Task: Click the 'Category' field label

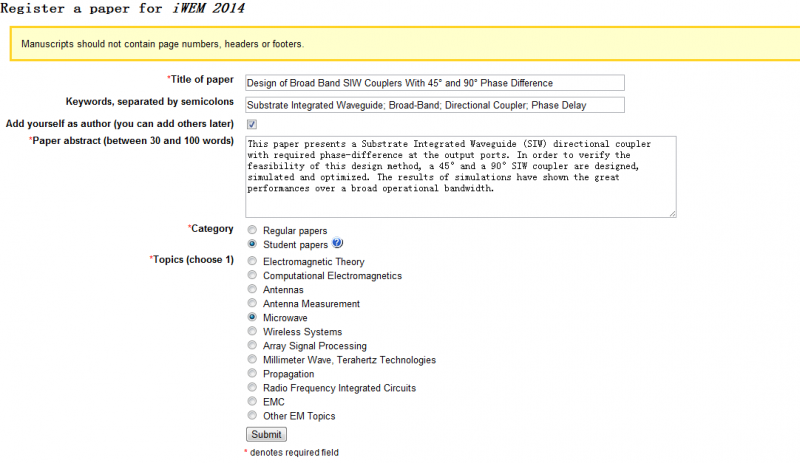Action: (x=211, y=228)
